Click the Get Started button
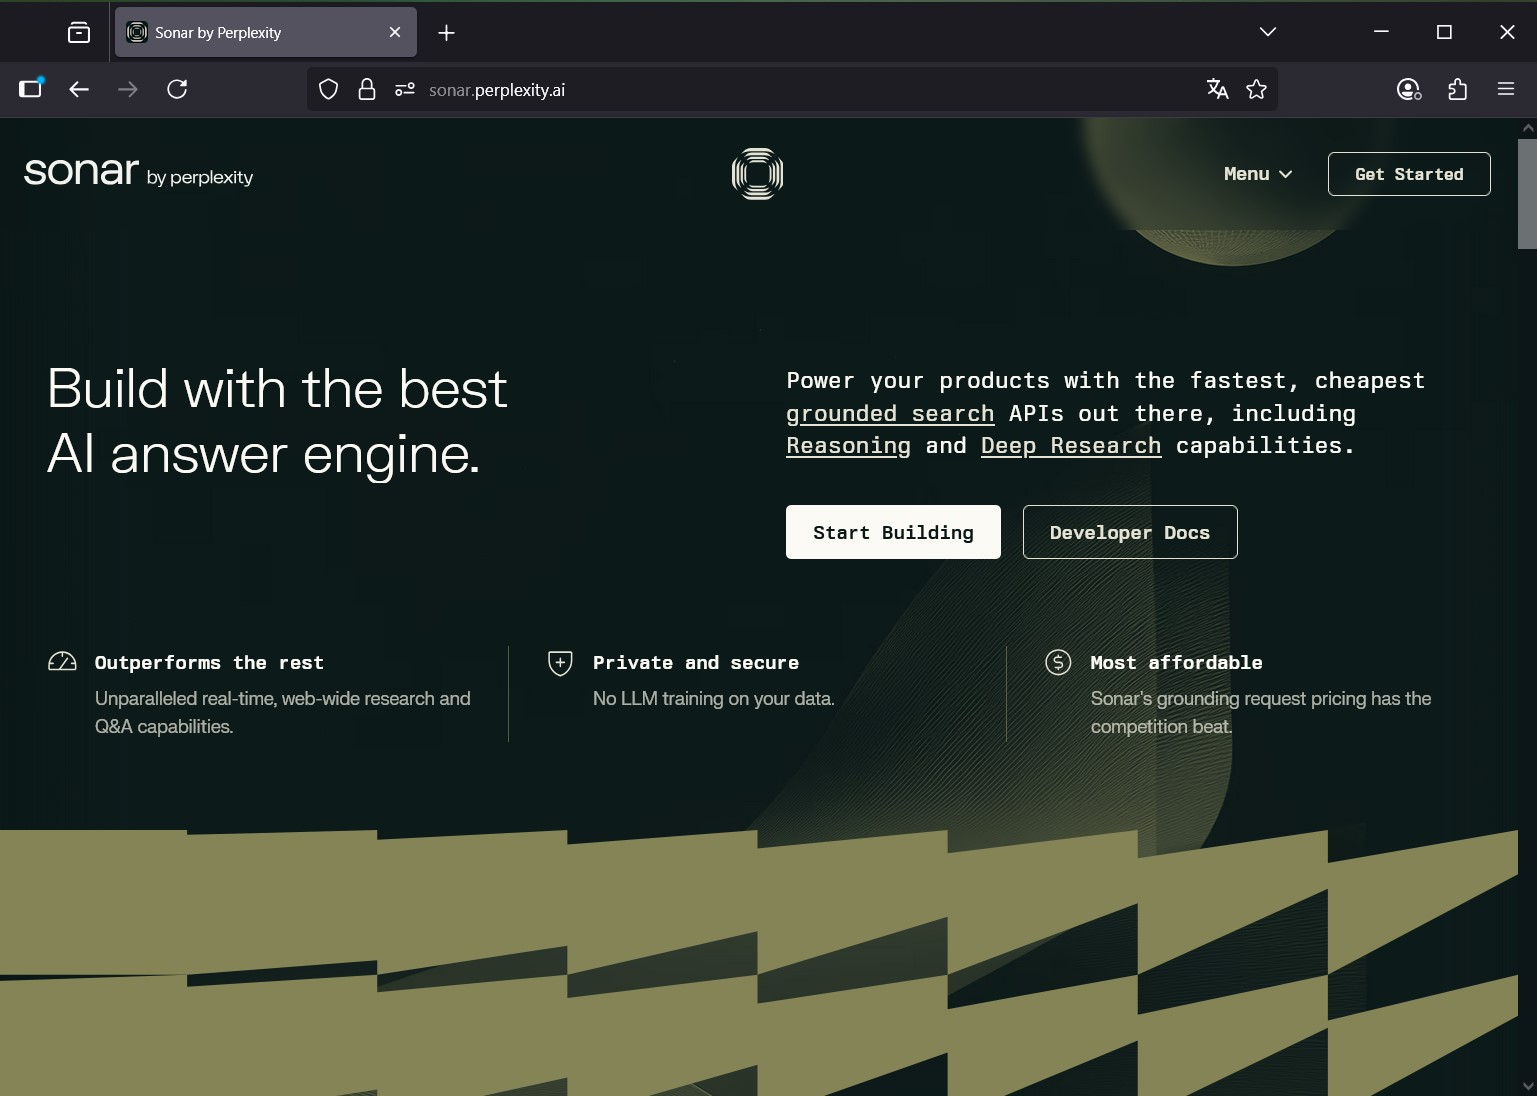1537x1096 pixels. pos(1409,174)
